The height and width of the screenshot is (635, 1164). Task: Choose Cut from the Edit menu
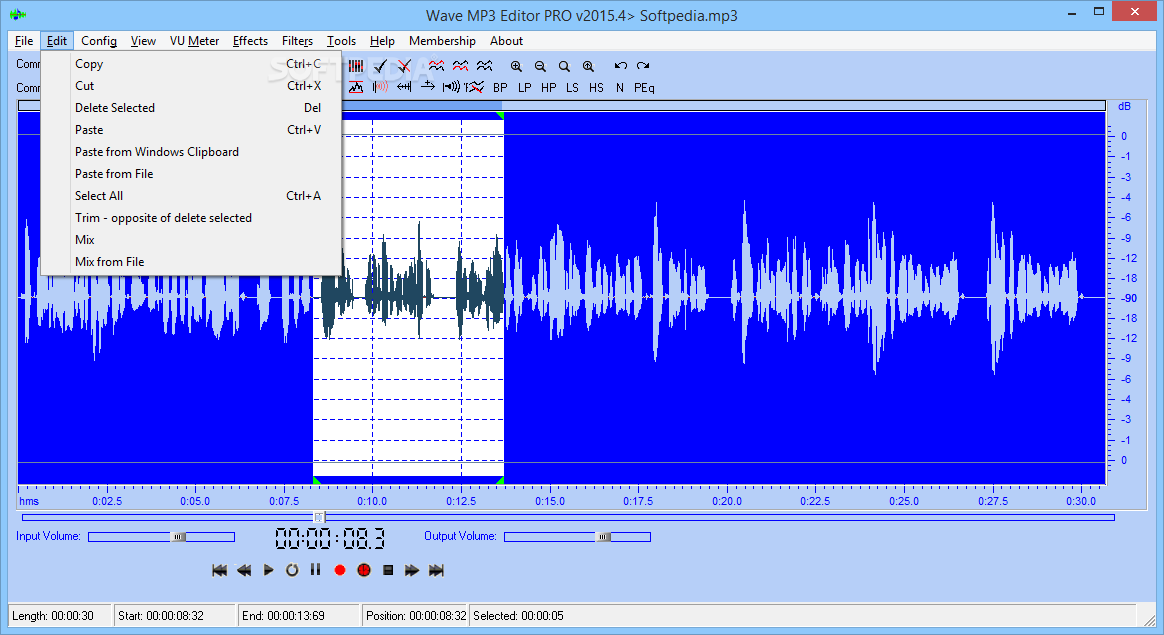tap(192, 85)
